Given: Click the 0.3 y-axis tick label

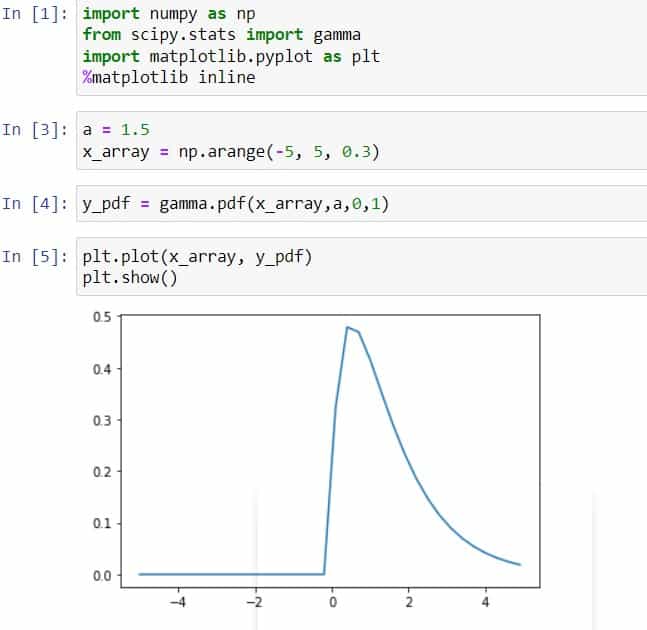Looking at the screenshot, I should (102, 420).
